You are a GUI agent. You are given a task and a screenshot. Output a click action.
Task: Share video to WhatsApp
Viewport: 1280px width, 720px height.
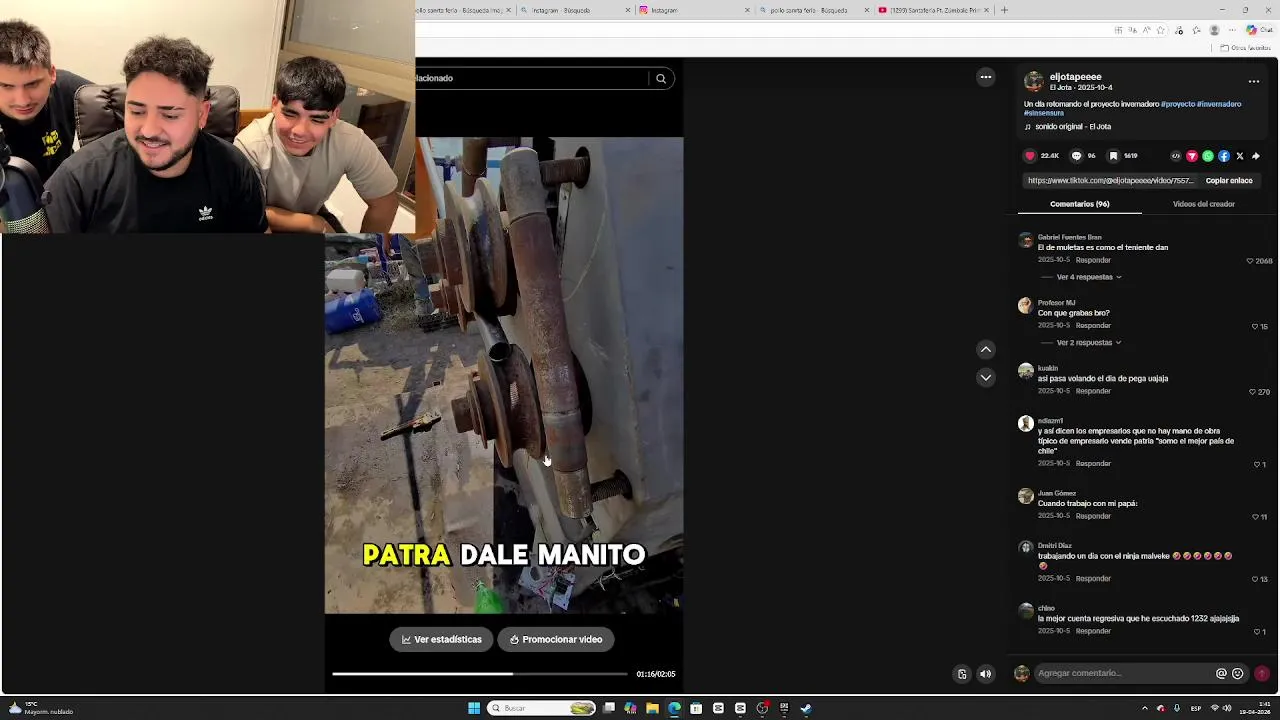1208,156
